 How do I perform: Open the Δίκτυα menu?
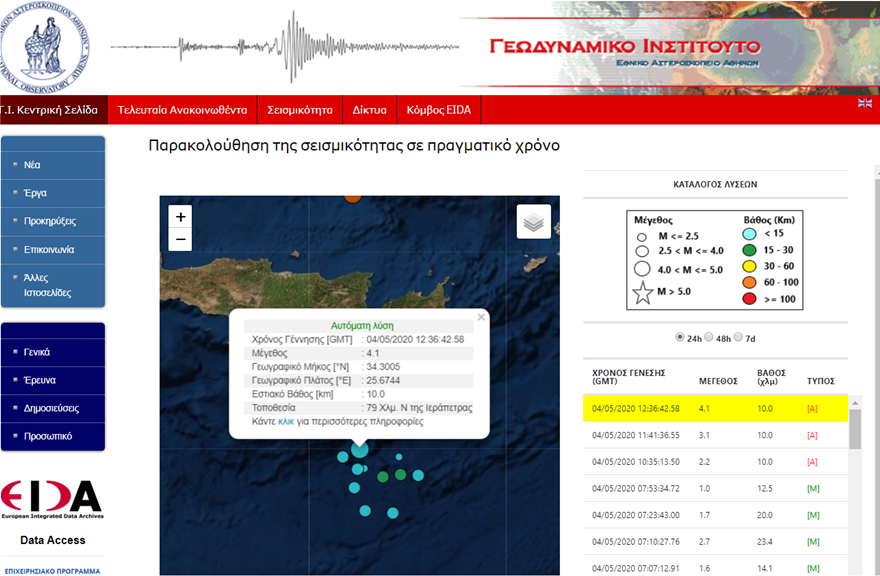point(369,110)
